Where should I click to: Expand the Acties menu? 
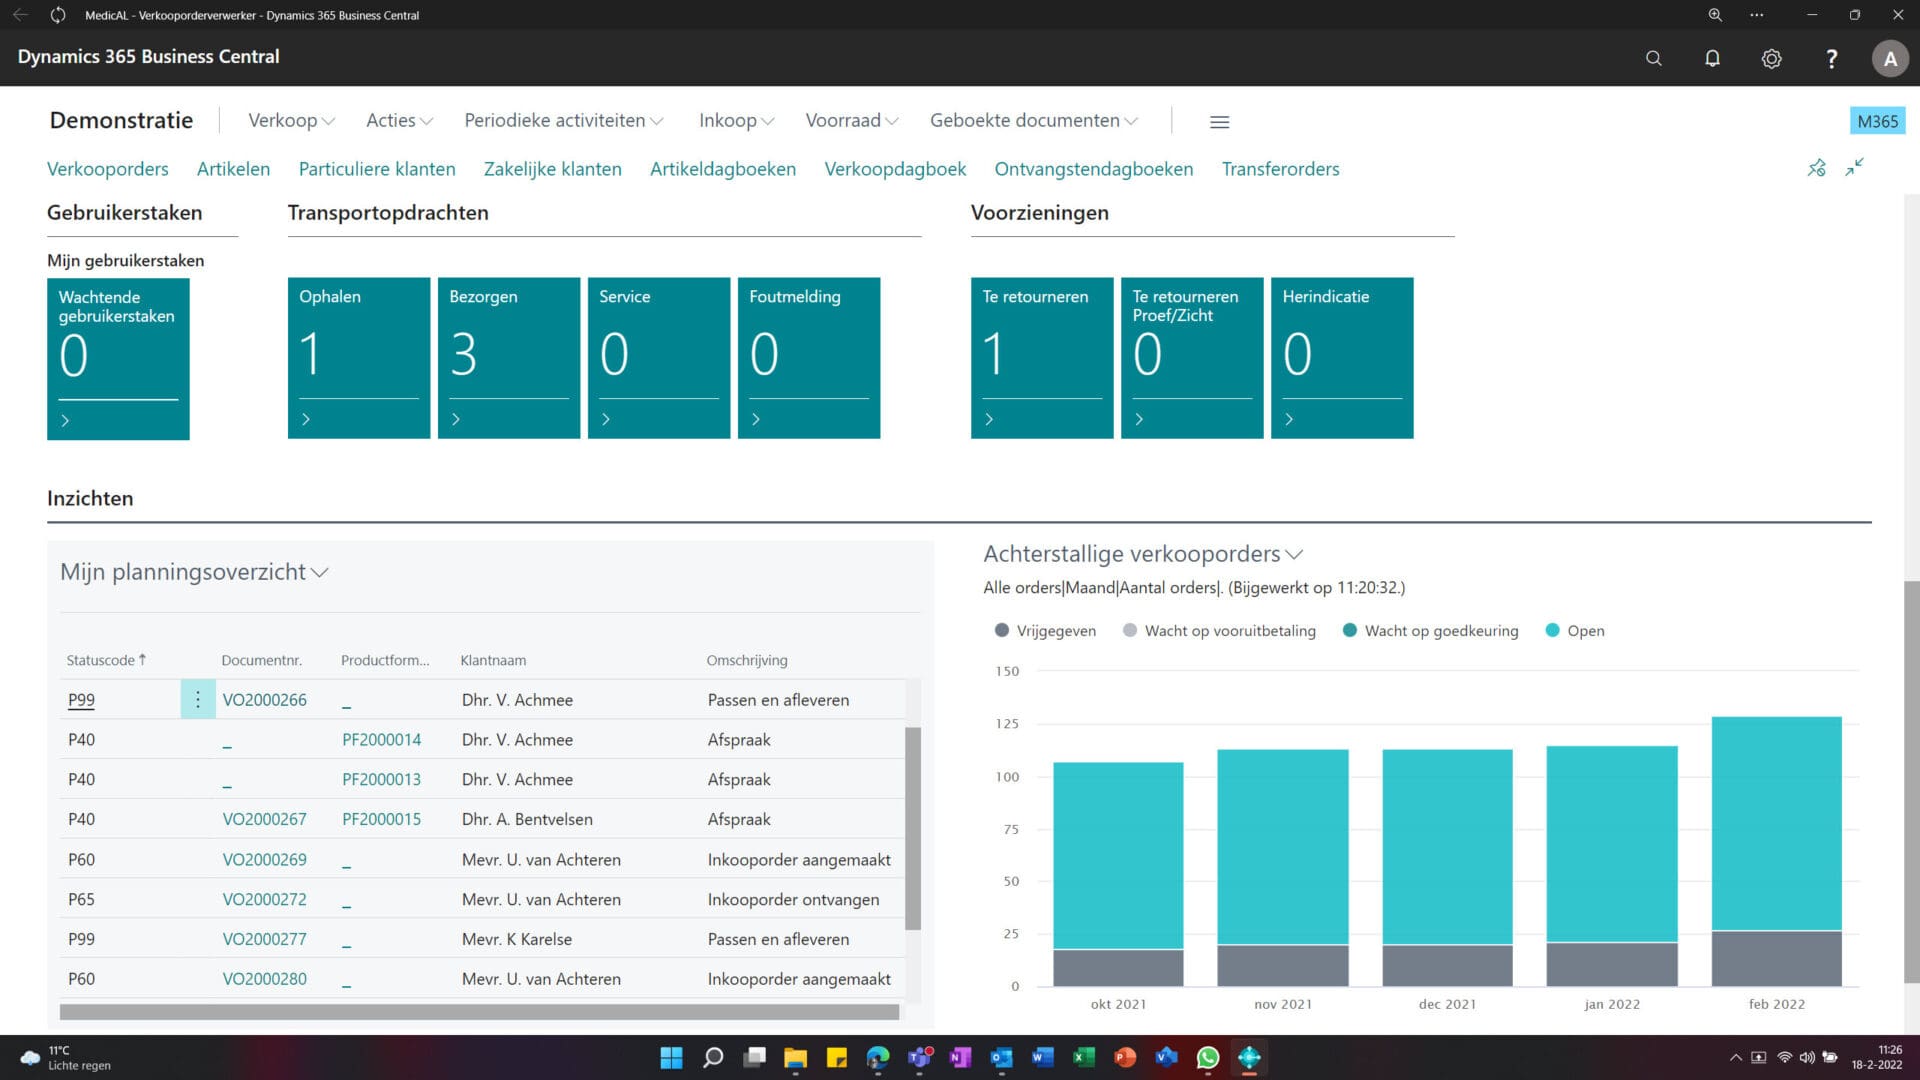pyautogui.click(x=399, y=120)
